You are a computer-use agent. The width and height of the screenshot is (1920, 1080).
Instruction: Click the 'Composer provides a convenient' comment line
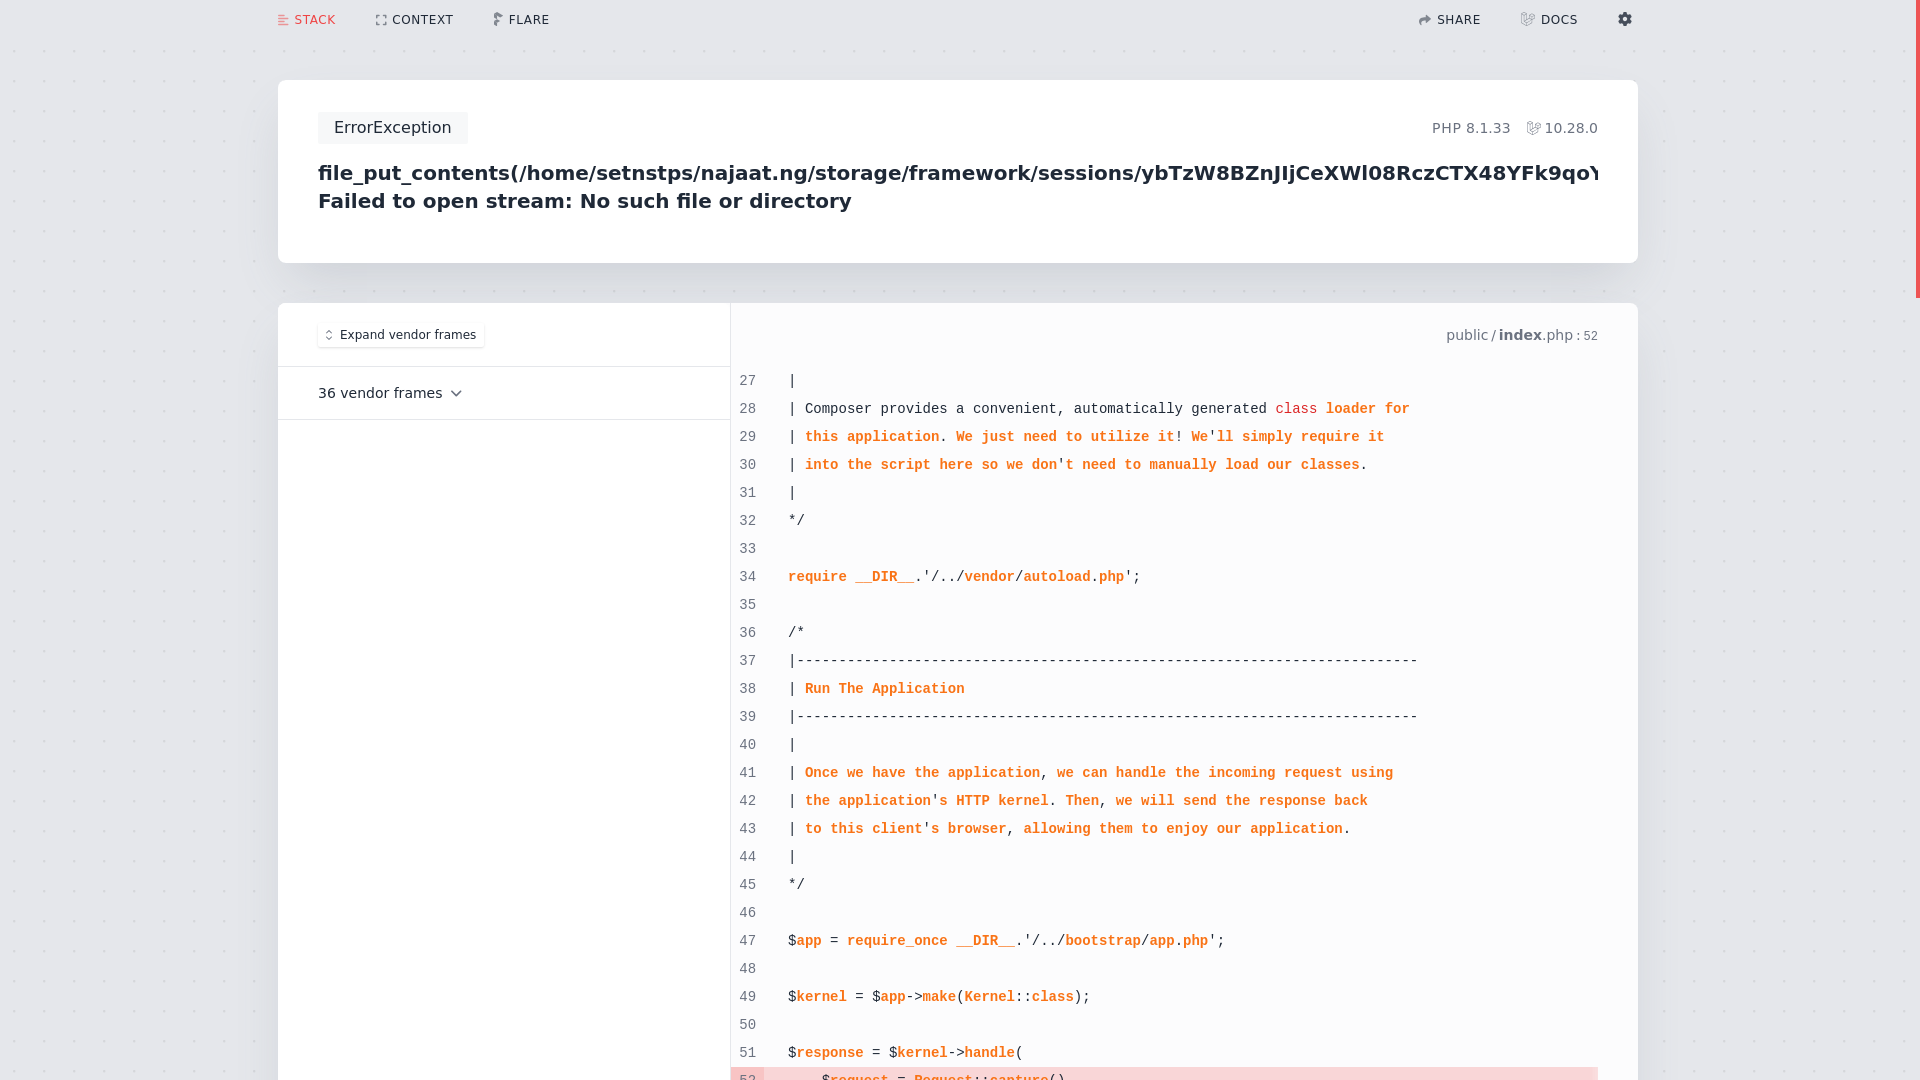pos(1098,409)
